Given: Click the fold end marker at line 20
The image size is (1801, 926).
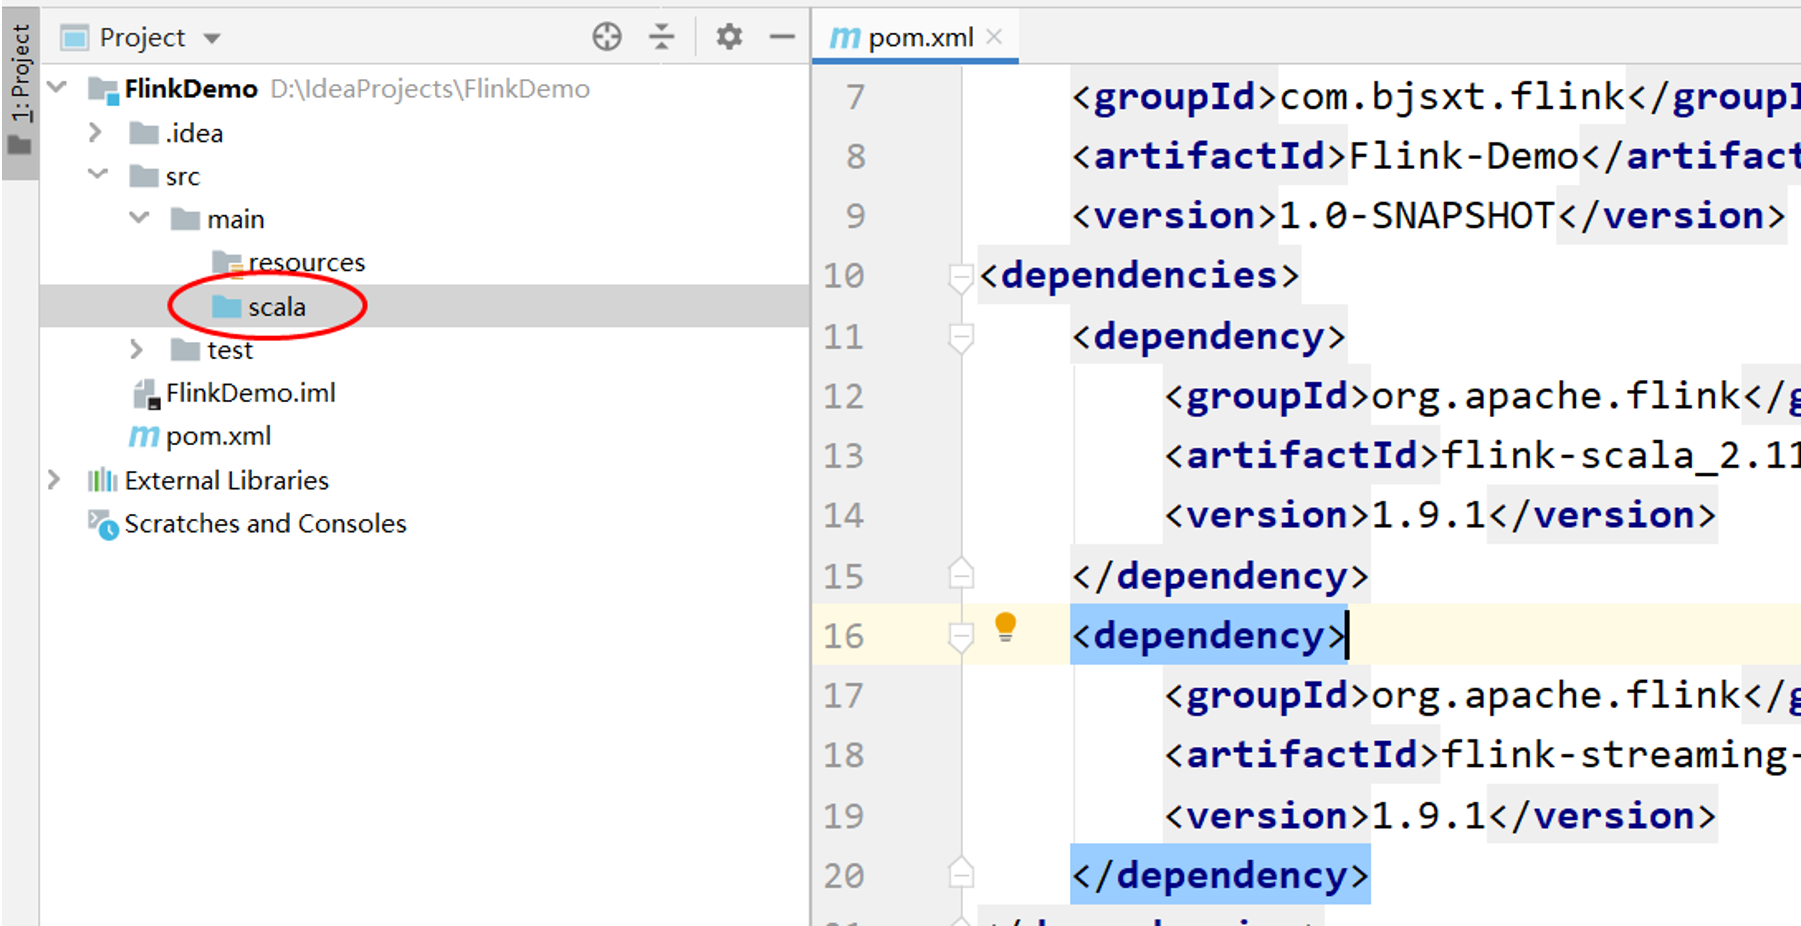Looking at the screenshot, I should pyautogui.click(x=960, y=873).
